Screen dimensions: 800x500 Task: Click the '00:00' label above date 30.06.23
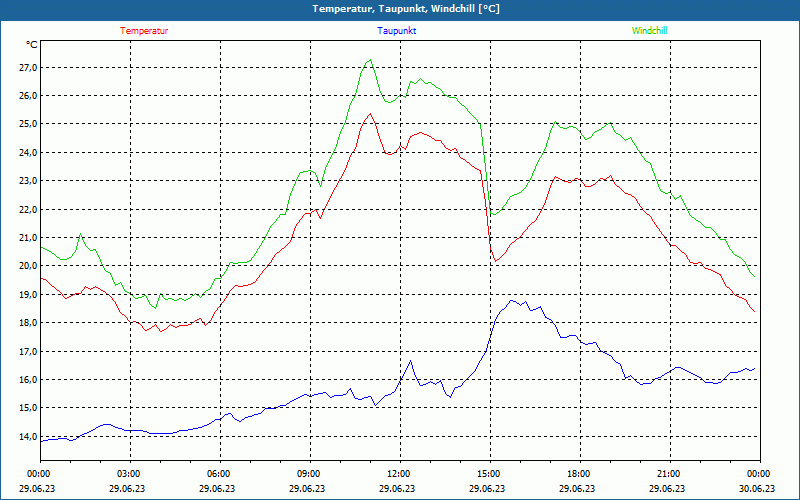pos(757,474)
